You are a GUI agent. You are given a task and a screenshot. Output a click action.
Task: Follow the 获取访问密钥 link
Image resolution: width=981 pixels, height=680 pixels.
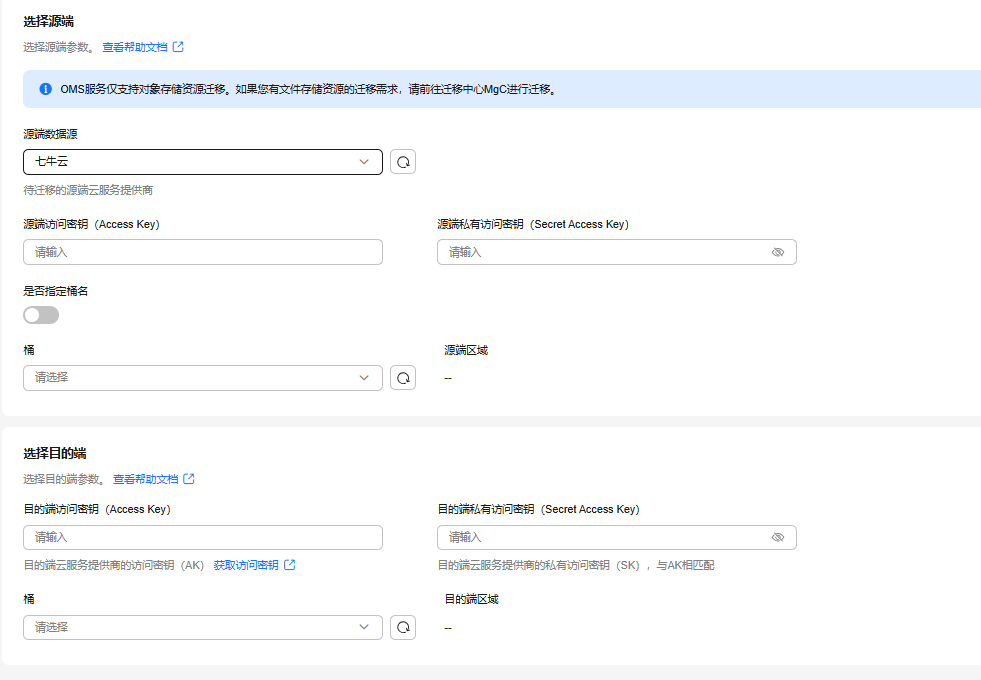[246, 565]
